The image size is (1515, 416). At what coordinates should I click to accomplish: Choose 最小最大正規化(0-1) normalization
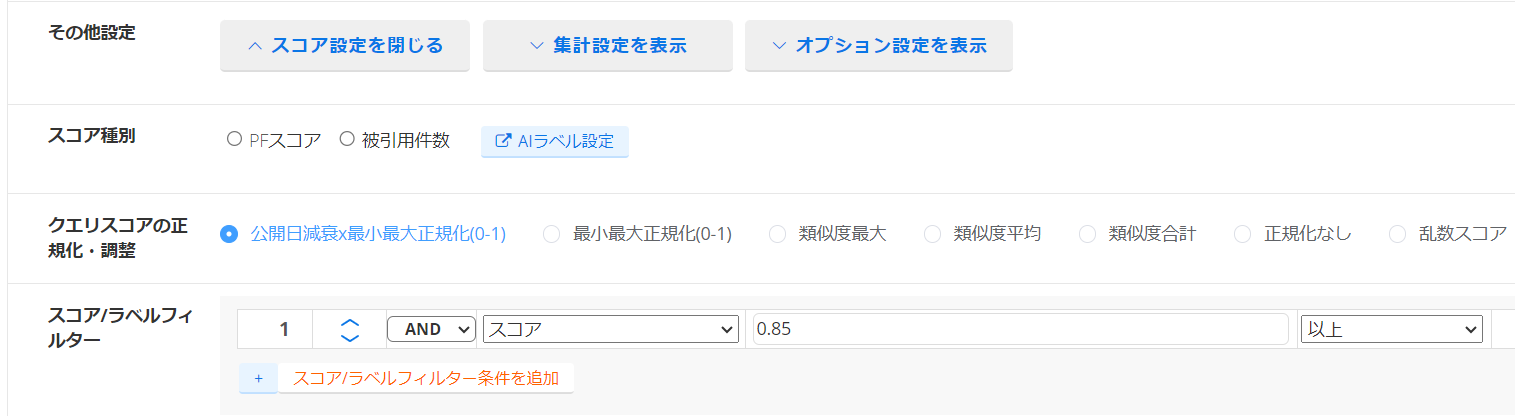point(551,234)
